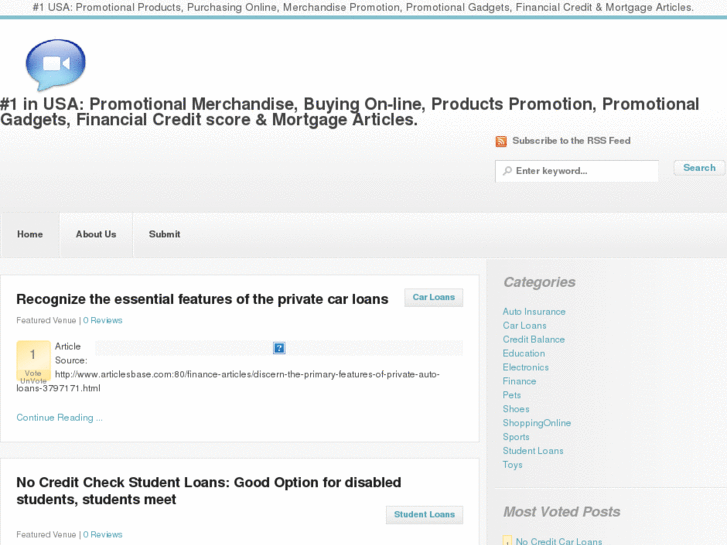Select the Credit Balance category

(x=533, y=340)
